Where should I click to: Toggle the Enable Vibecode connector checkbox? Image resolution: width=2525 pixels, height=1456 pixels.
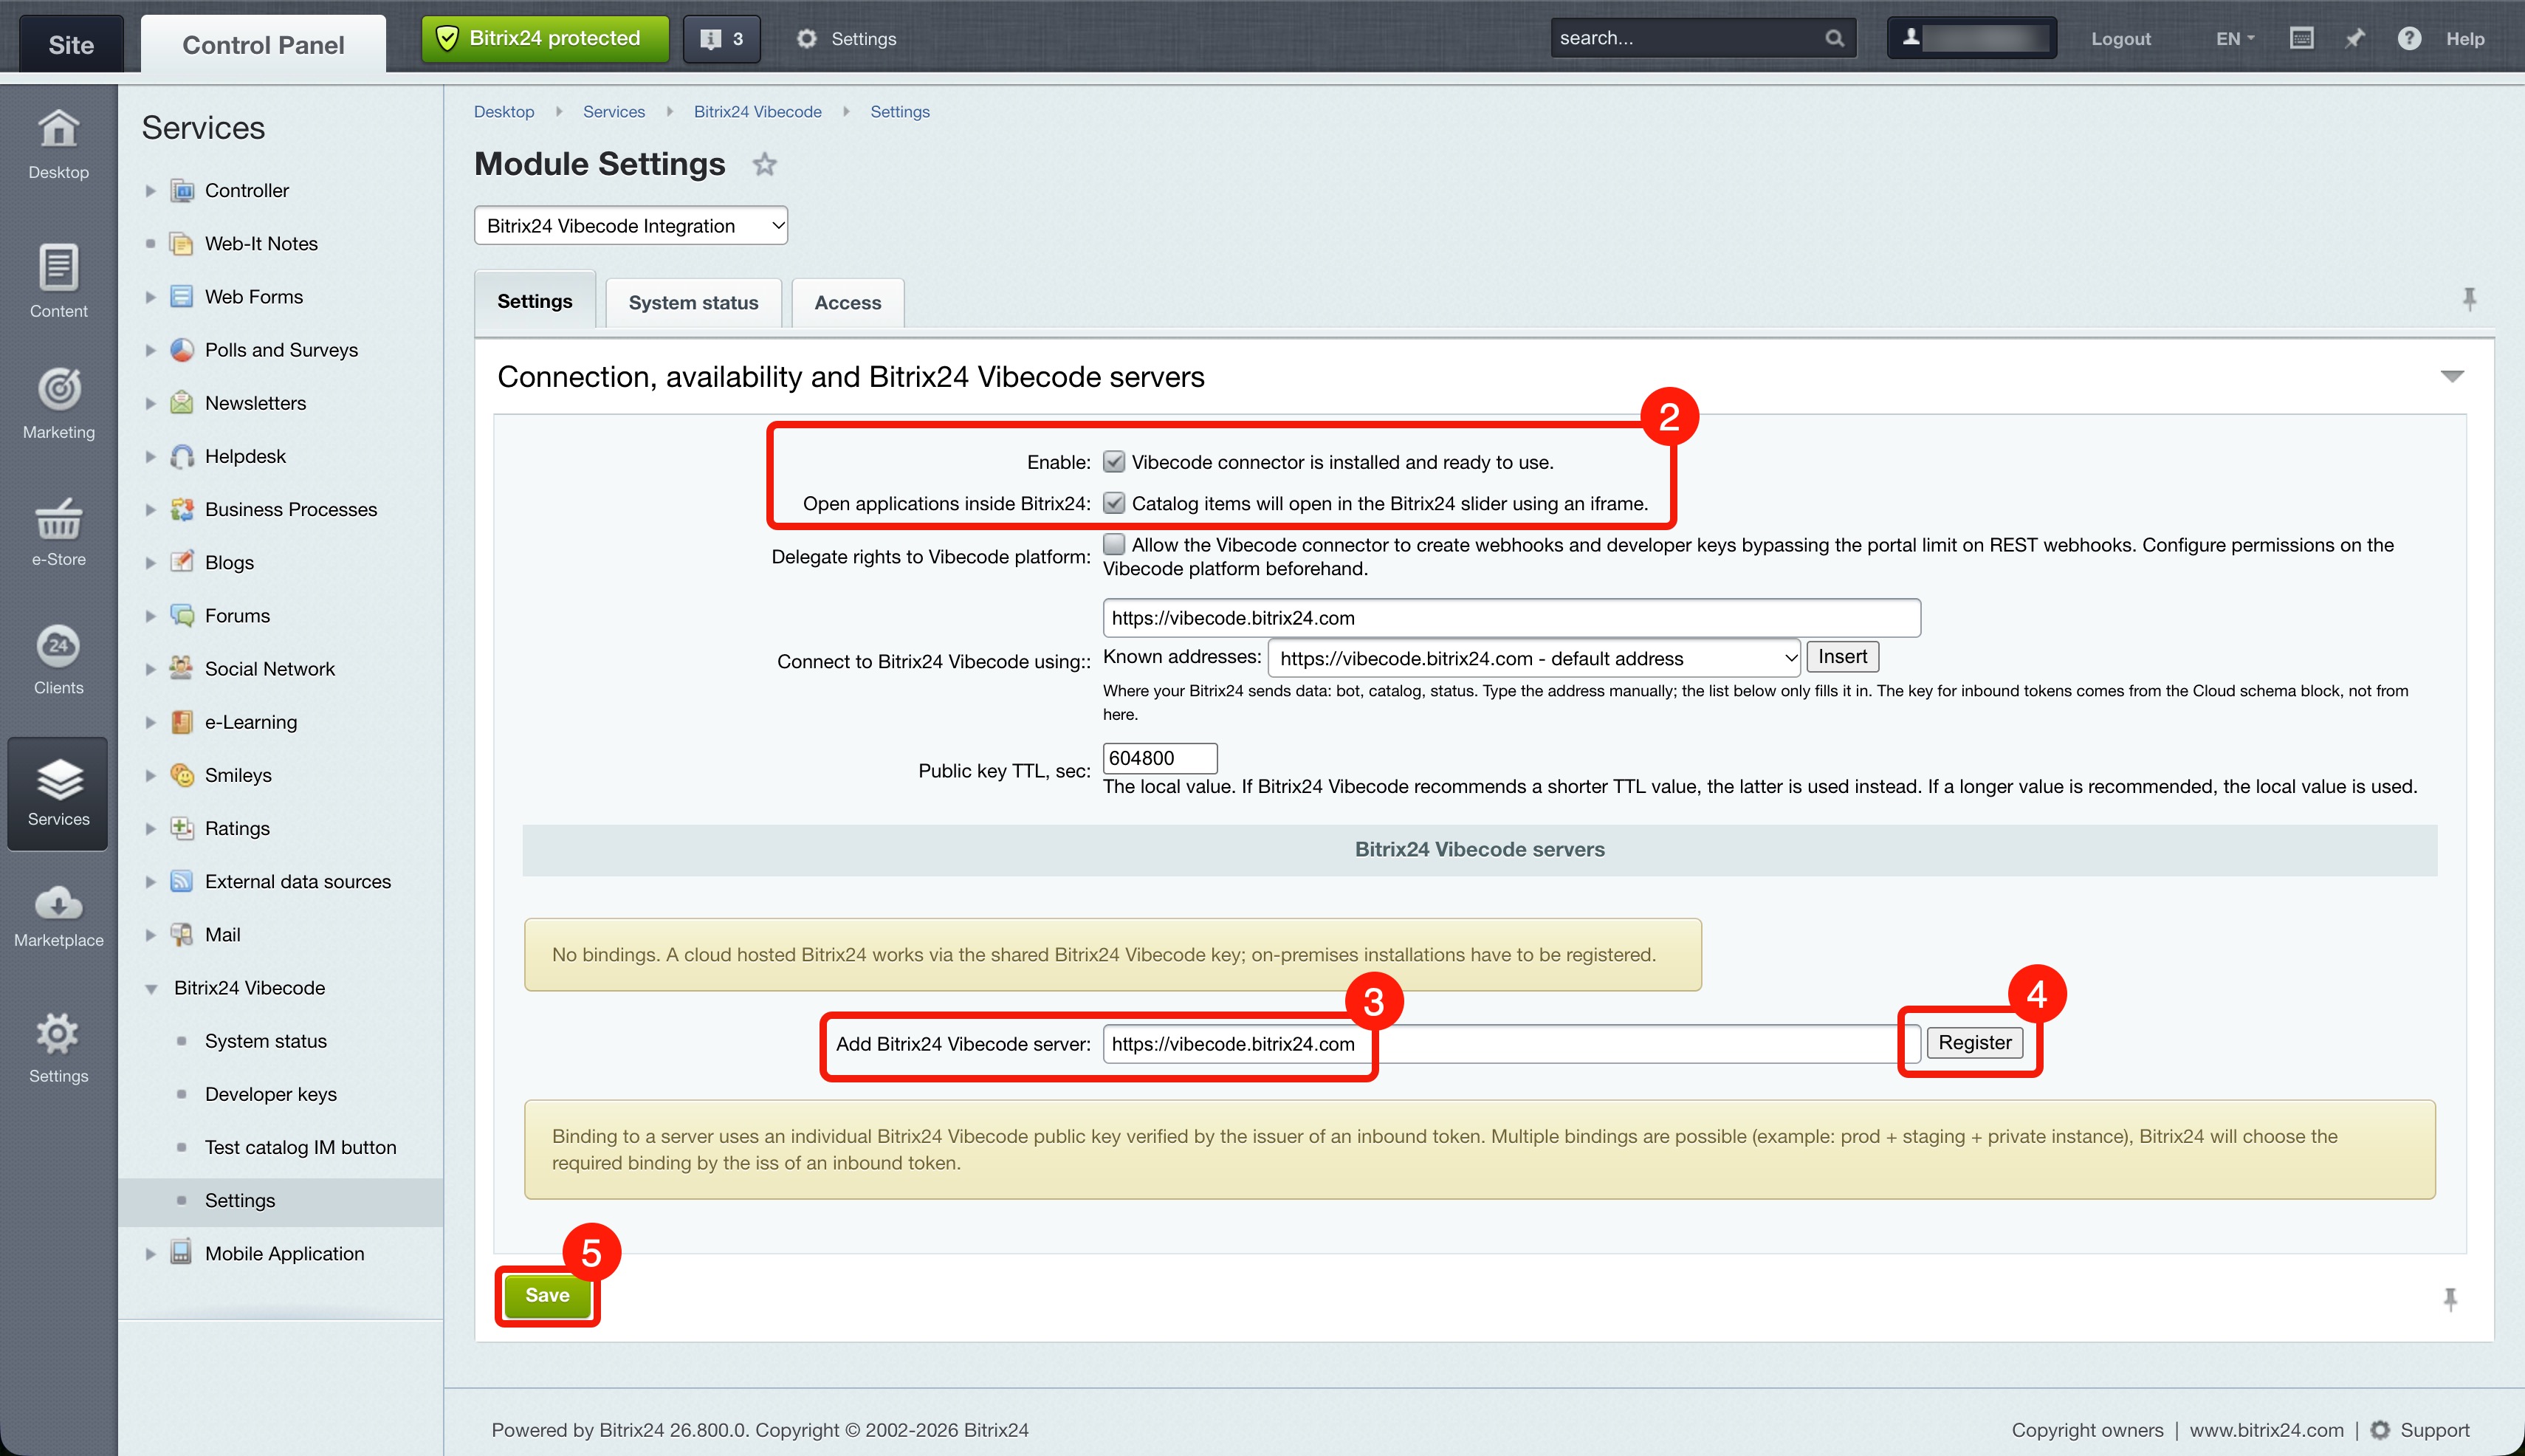coord(1114,462)
